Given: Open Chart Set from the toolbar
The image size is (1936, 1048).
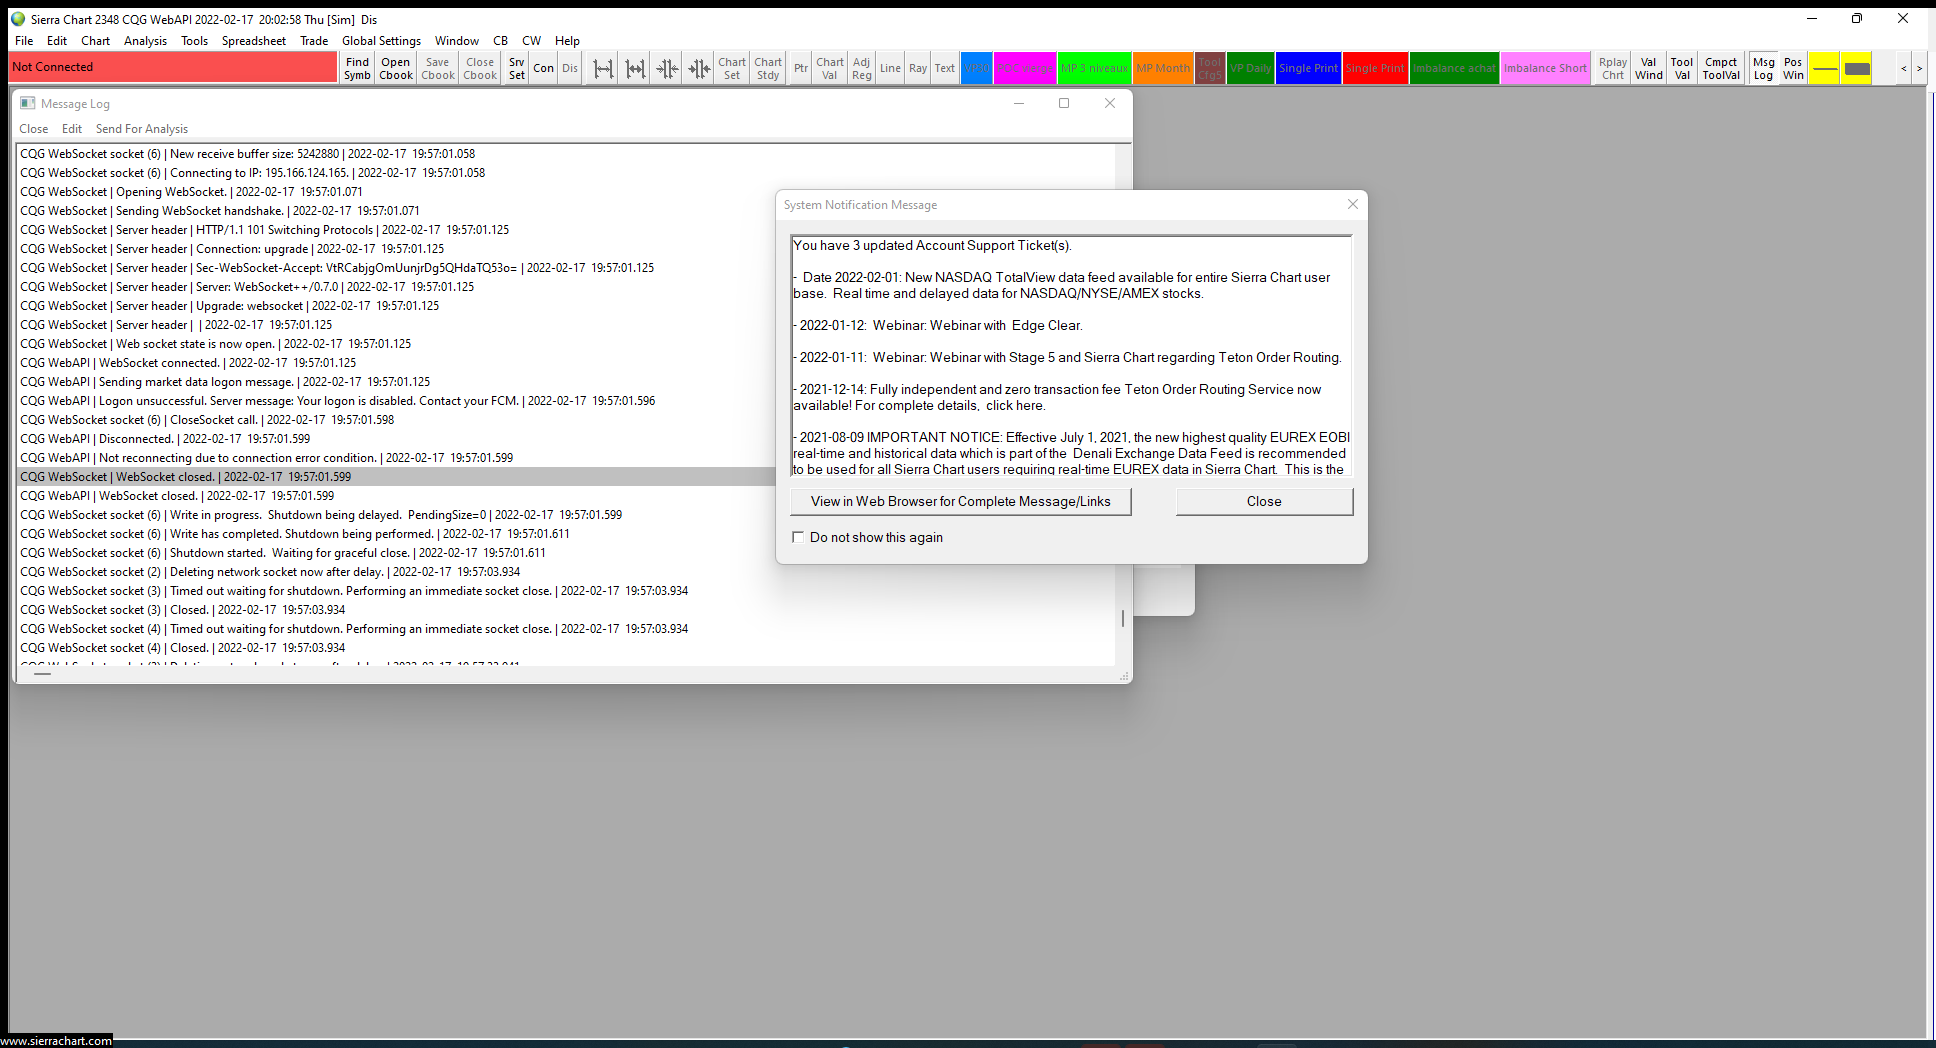Looking at the screenshot, I should (732, 68).
